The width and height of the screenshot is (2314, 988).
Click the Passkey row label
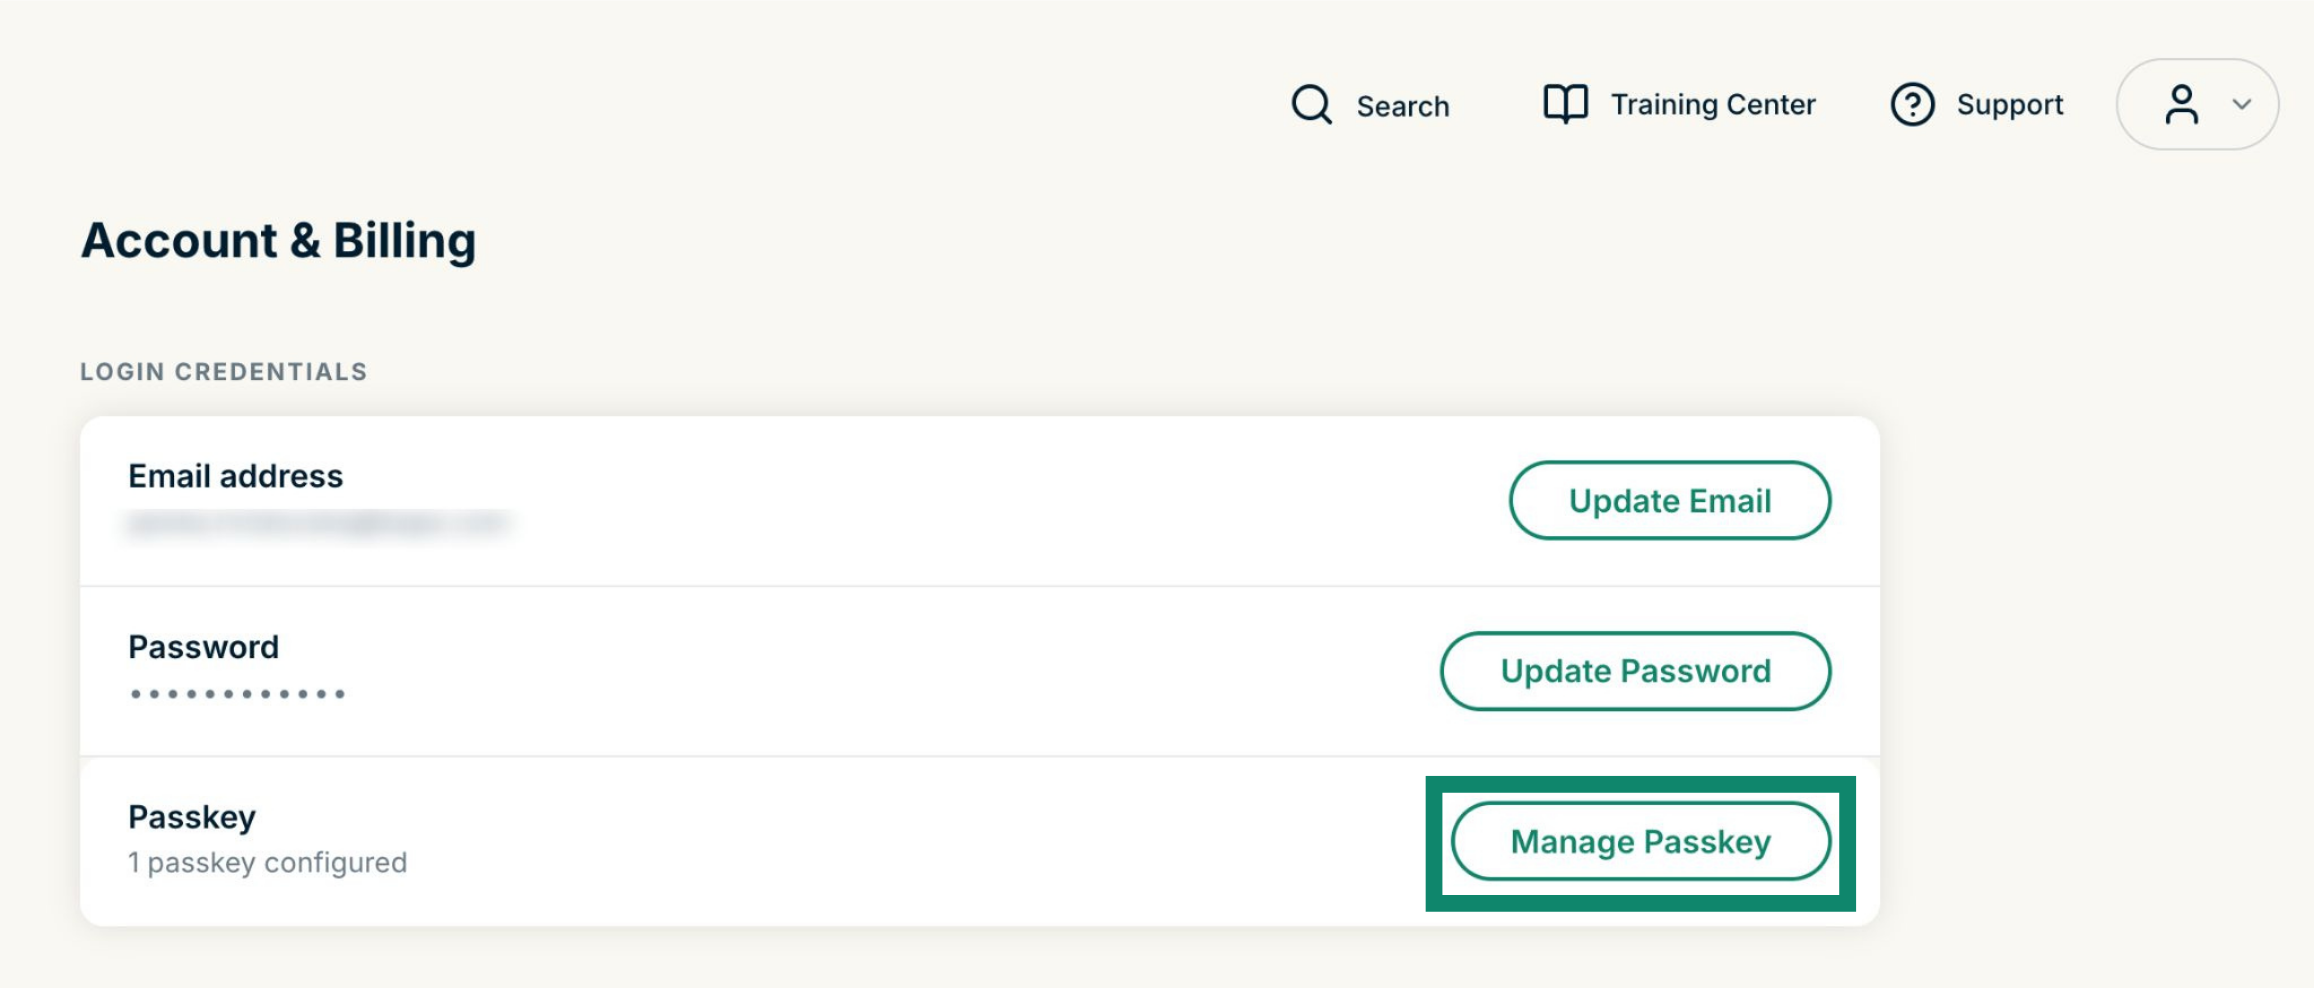(192, 818)
